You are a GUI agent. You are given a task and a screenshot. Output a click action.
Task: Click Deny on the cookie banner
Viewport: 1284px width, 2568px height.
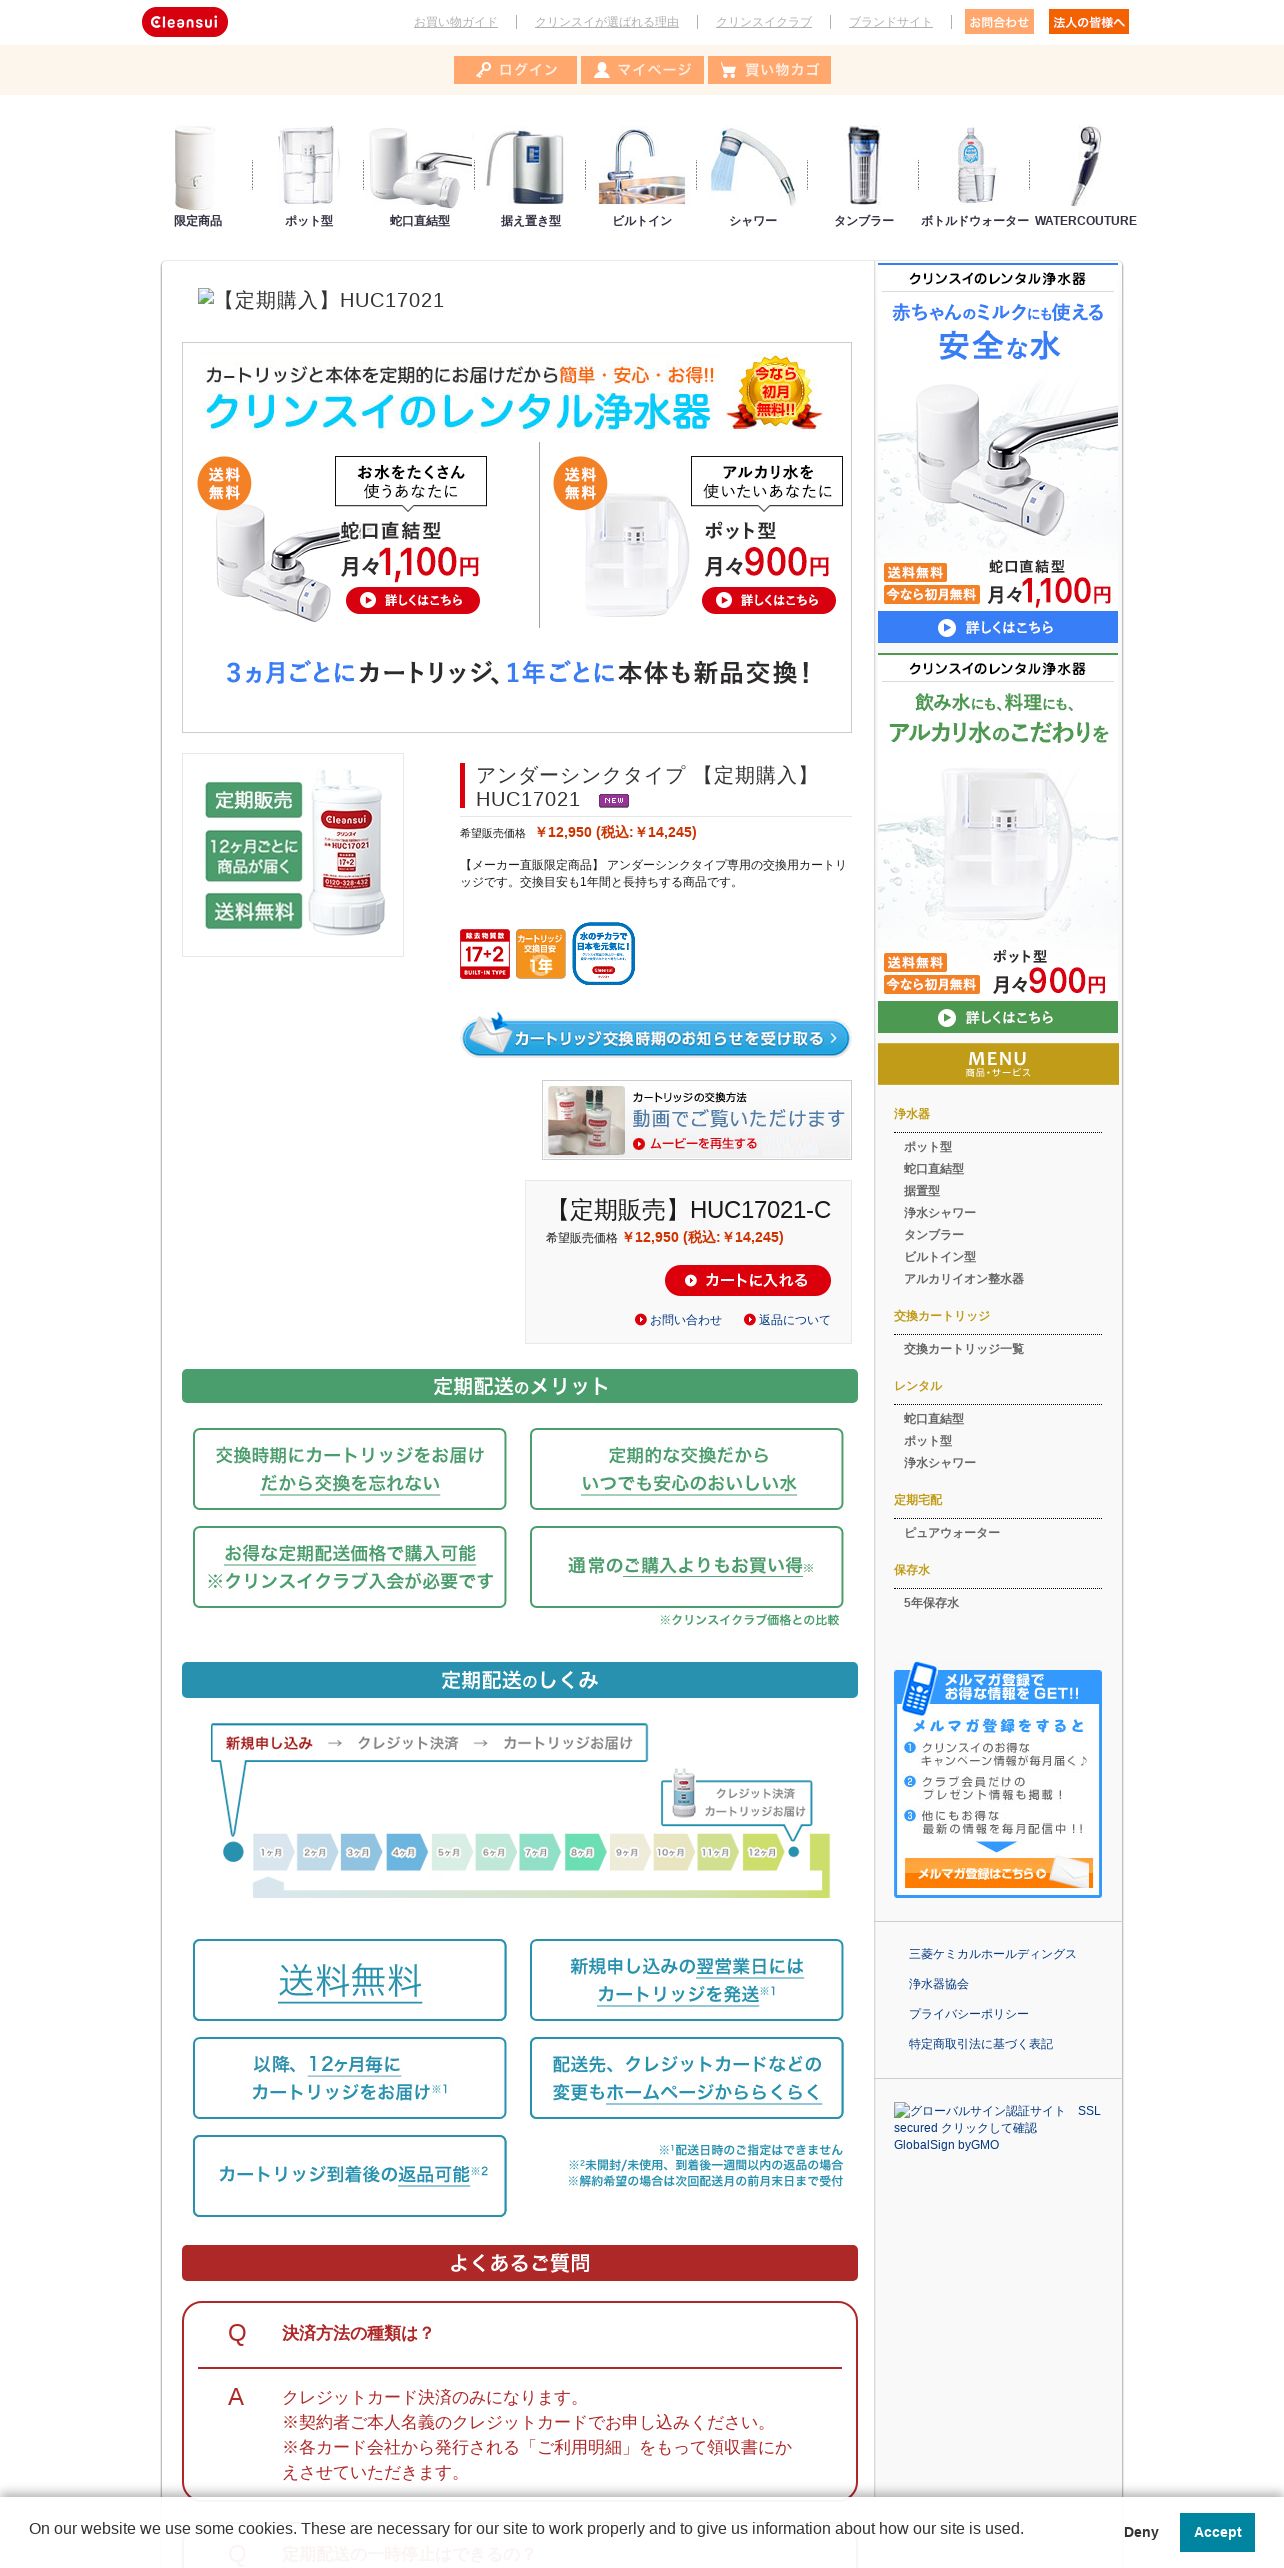point(1141,2532)
